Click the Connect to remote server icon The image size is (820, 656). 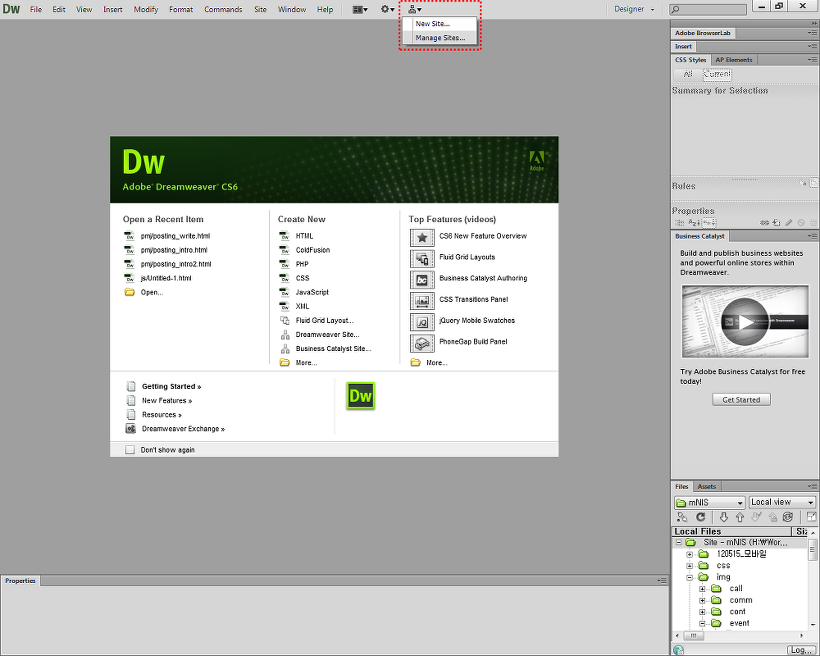[682, 517]
